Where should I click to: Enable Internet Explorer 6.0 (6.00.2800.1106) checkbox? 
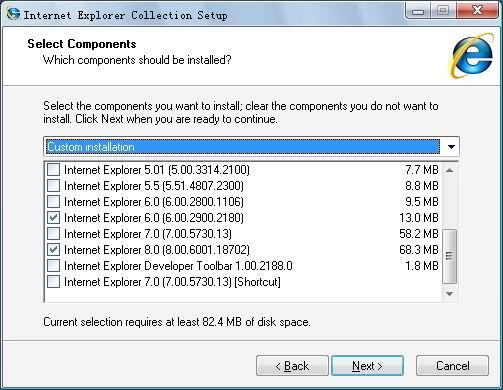click(x=53, y=202)
